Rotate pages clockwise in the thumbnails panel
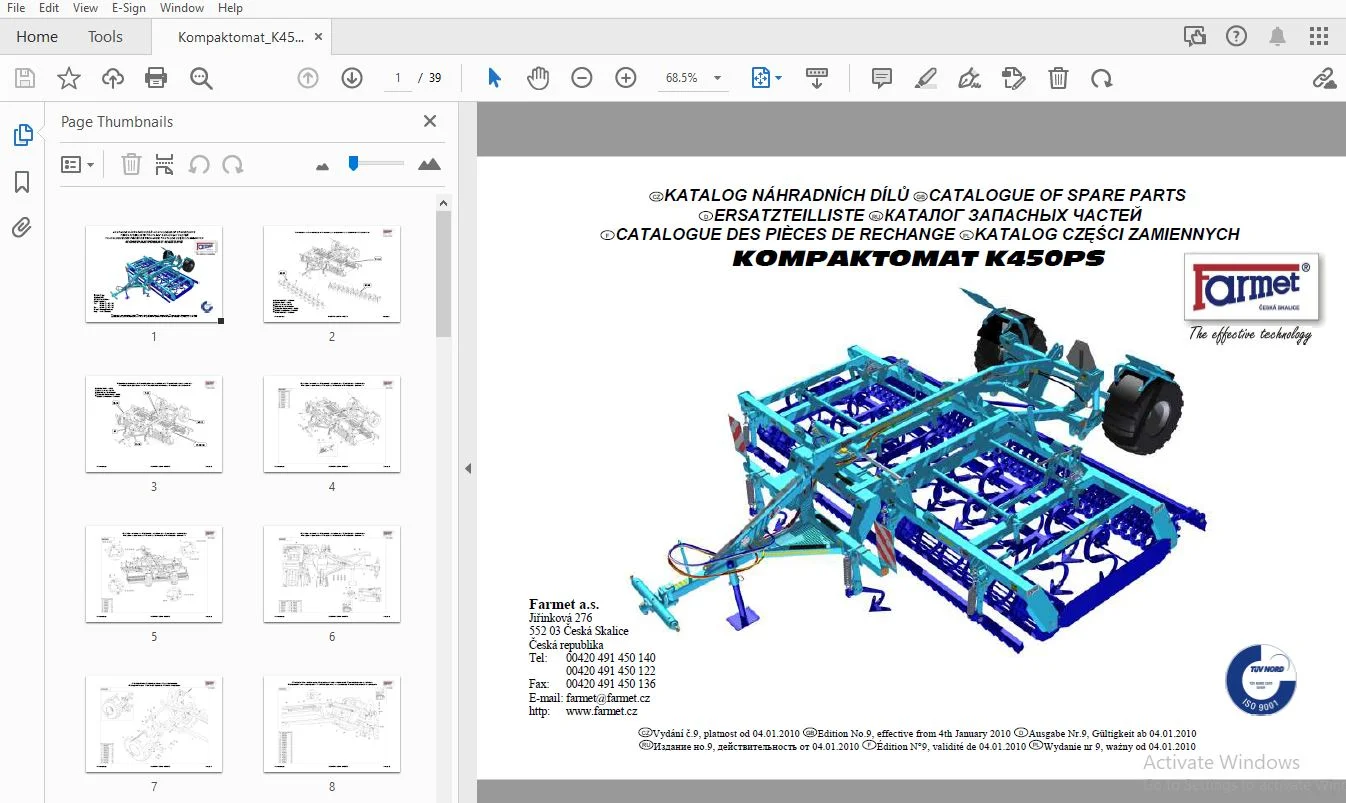Image resolution: width=1346 pixels, height=803 pixels. [233, 164]
